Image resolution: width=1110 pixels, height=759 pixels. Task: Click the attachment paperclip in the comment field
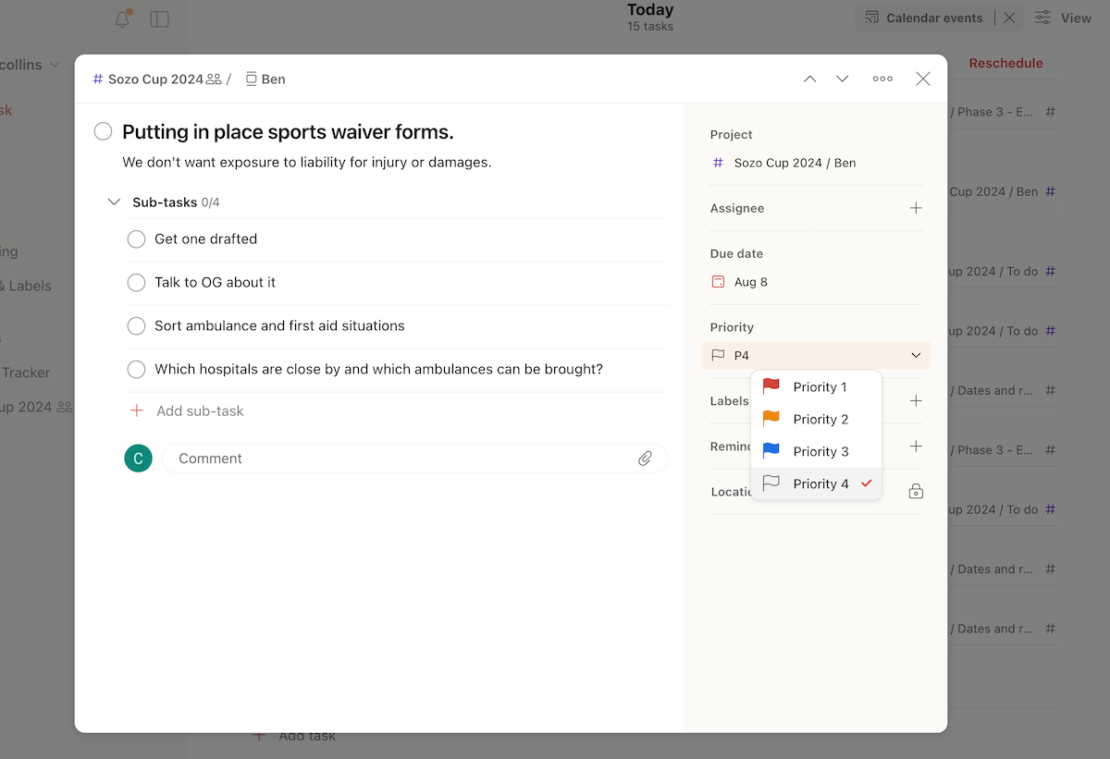pyautogui.click(x=645, y=457)
